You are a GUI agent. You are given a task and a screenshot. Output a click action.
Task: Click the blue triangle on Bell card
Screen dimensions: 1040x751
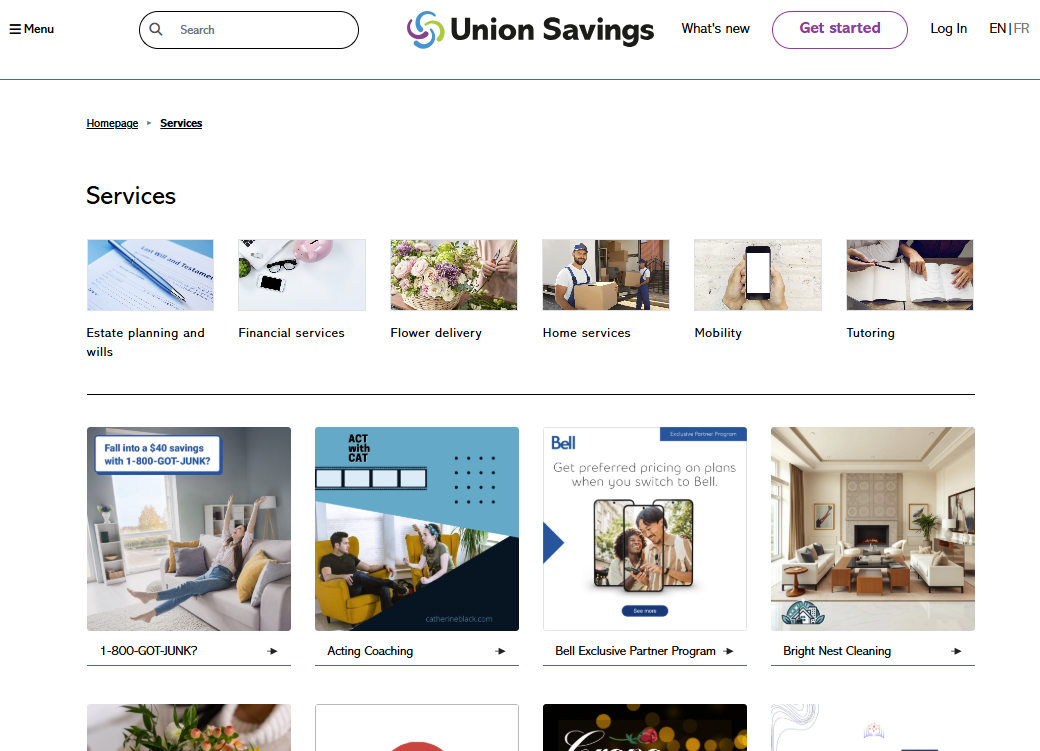pyautogui.click(x=553, y=543)
